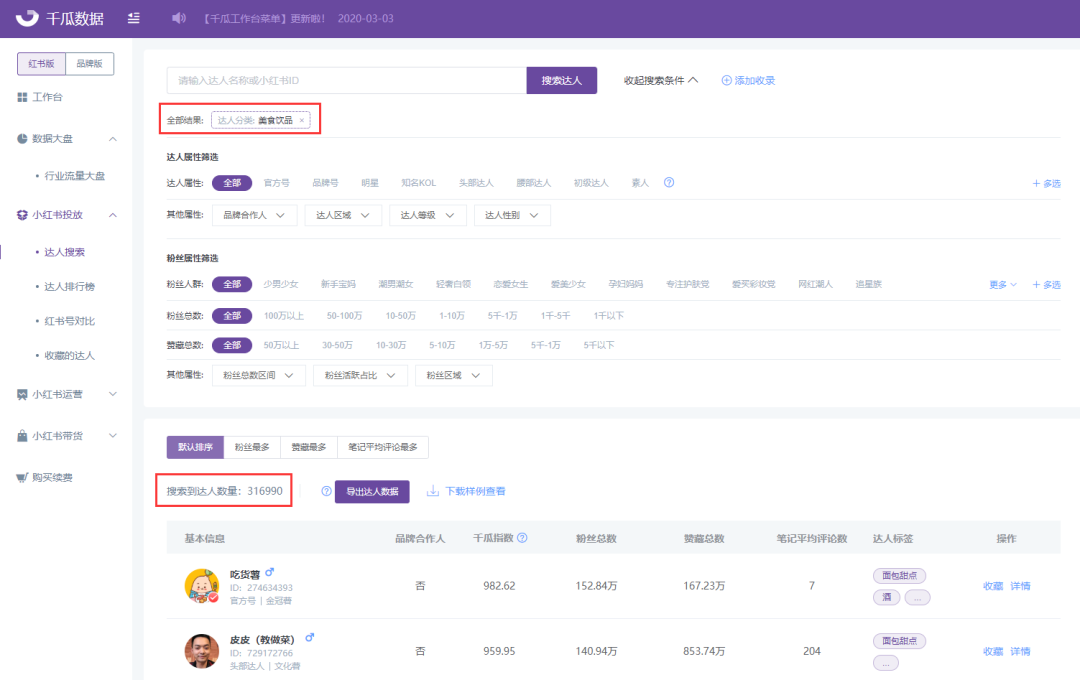
Task: Open the 达人区域 dropdown
Action: pyautogui.click(x=343, y=216)
